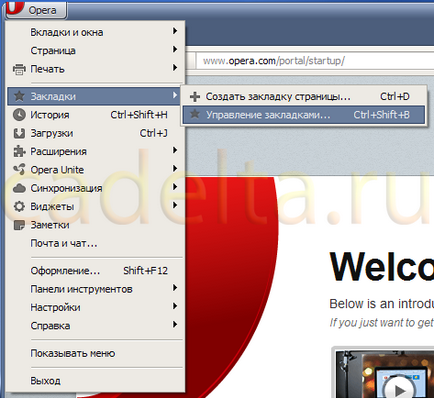434x399 pixels.
Task: Expand the Синхронизация submenu arrow
Action: click(x=175, y=187)
